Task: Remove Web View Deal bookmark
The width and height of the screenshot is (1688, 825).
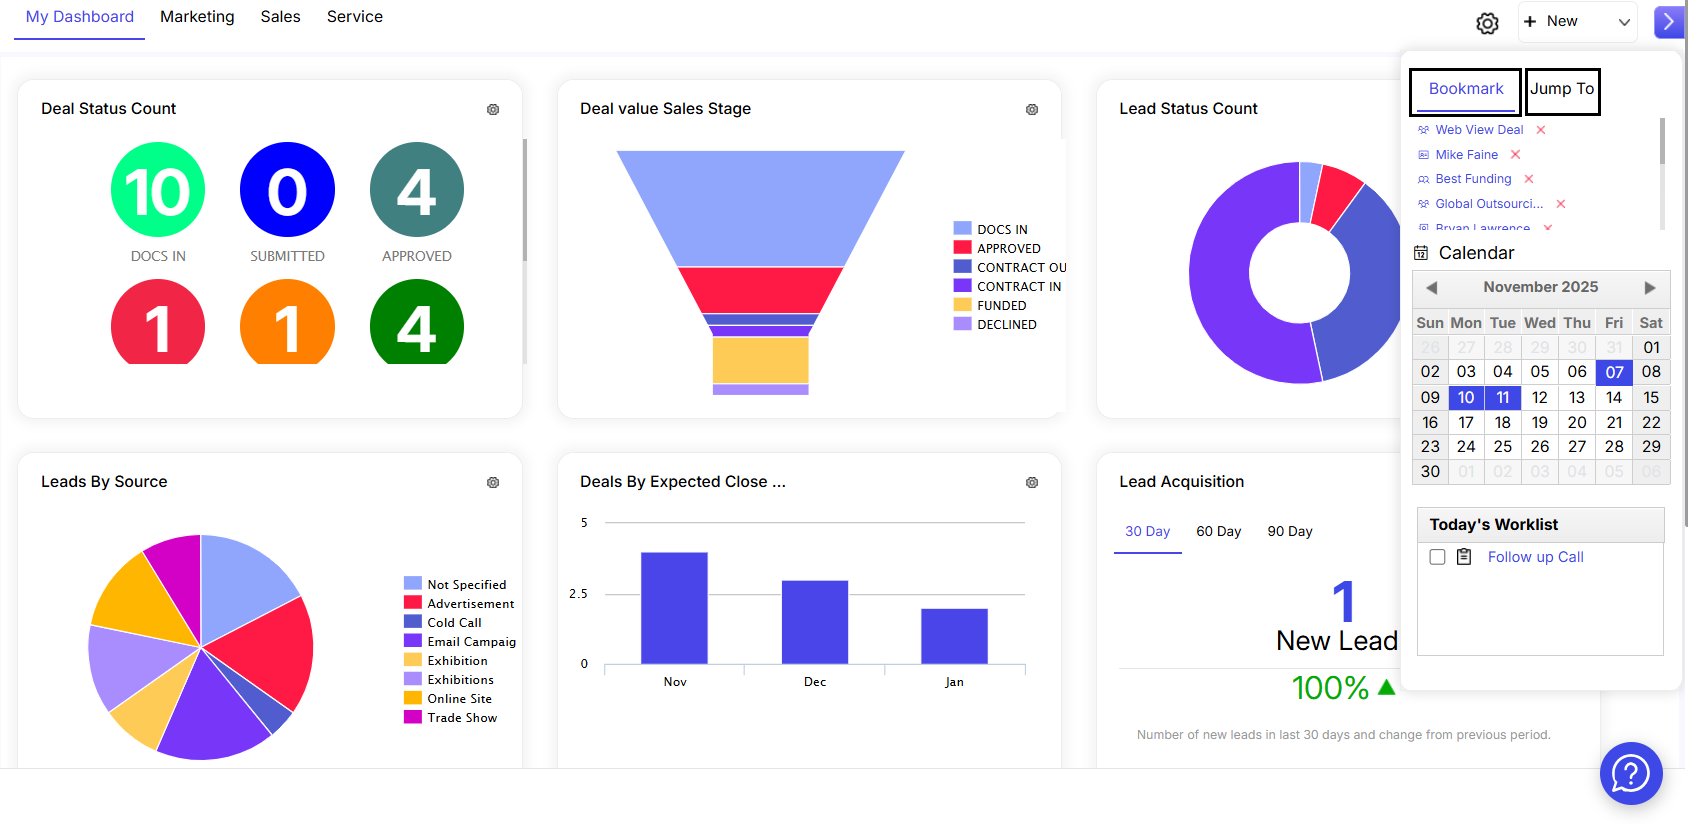Action: click(x=1541, y=130)
